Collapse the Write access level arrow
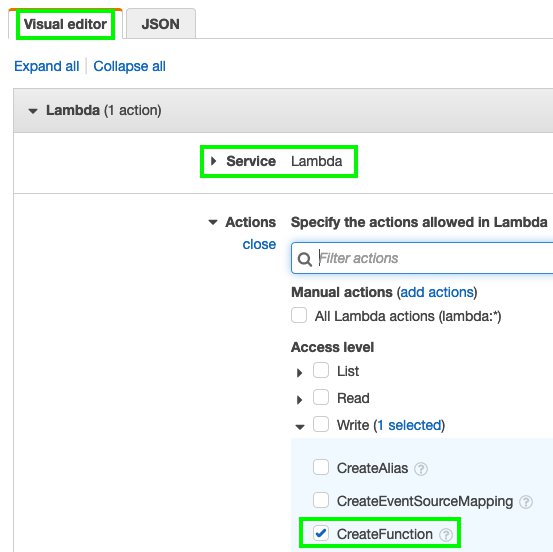 pyautogui.click(x=300, y=427)
